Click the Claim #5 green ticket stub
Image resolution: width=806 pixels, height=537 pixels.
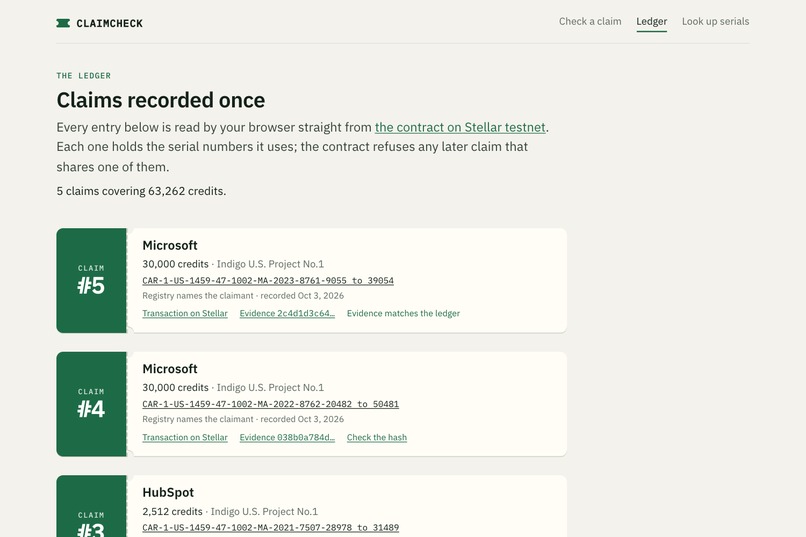point(91,281)
